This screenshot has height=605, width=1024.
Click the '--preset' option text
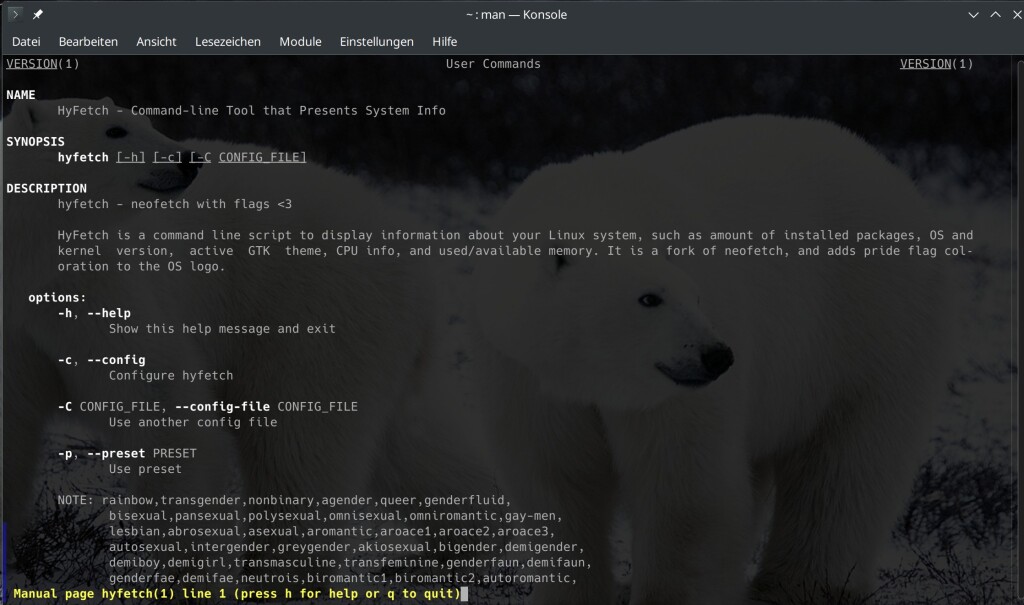click(116, 453)
